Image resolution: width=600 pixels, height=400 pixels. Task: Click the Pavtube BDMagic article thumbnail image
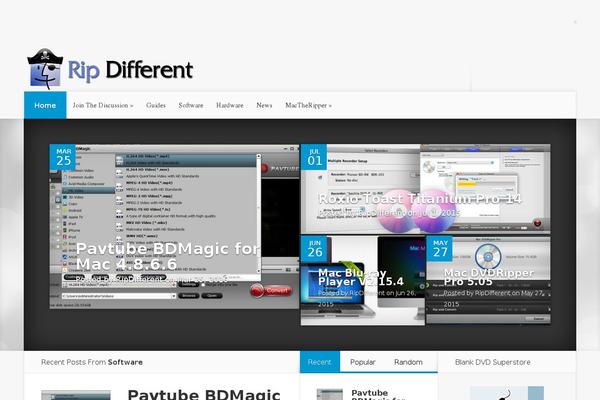(x=76, y=395)
